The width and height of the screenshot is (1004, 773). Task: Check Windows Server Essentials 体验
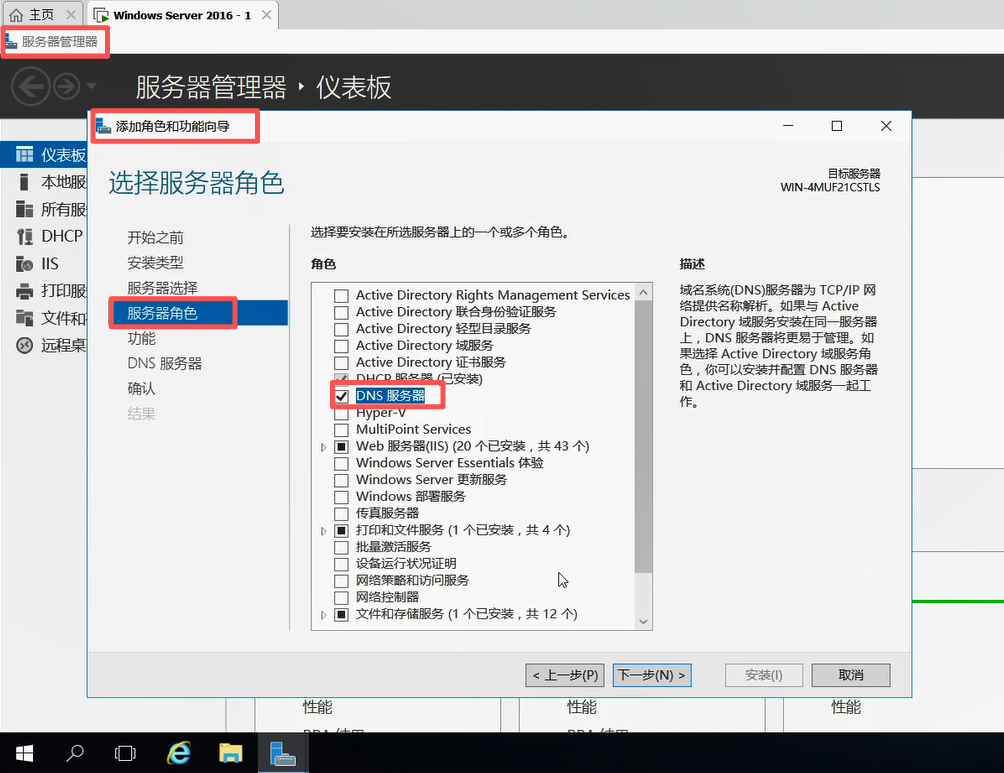pyautogui.click(x=341, y=463)
